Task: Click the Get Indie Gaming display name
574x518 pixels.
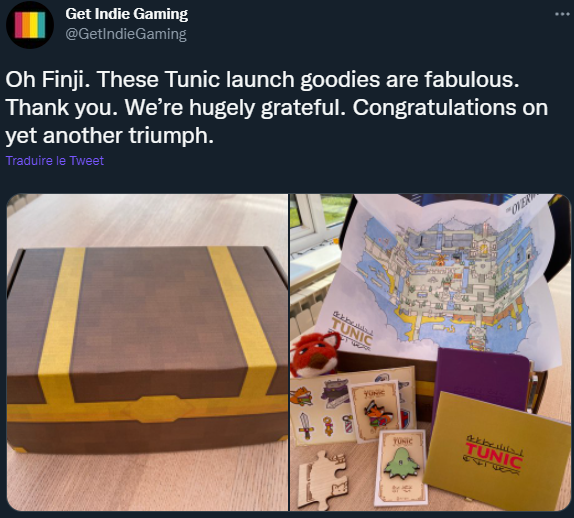Action: [x=126, y=14]
